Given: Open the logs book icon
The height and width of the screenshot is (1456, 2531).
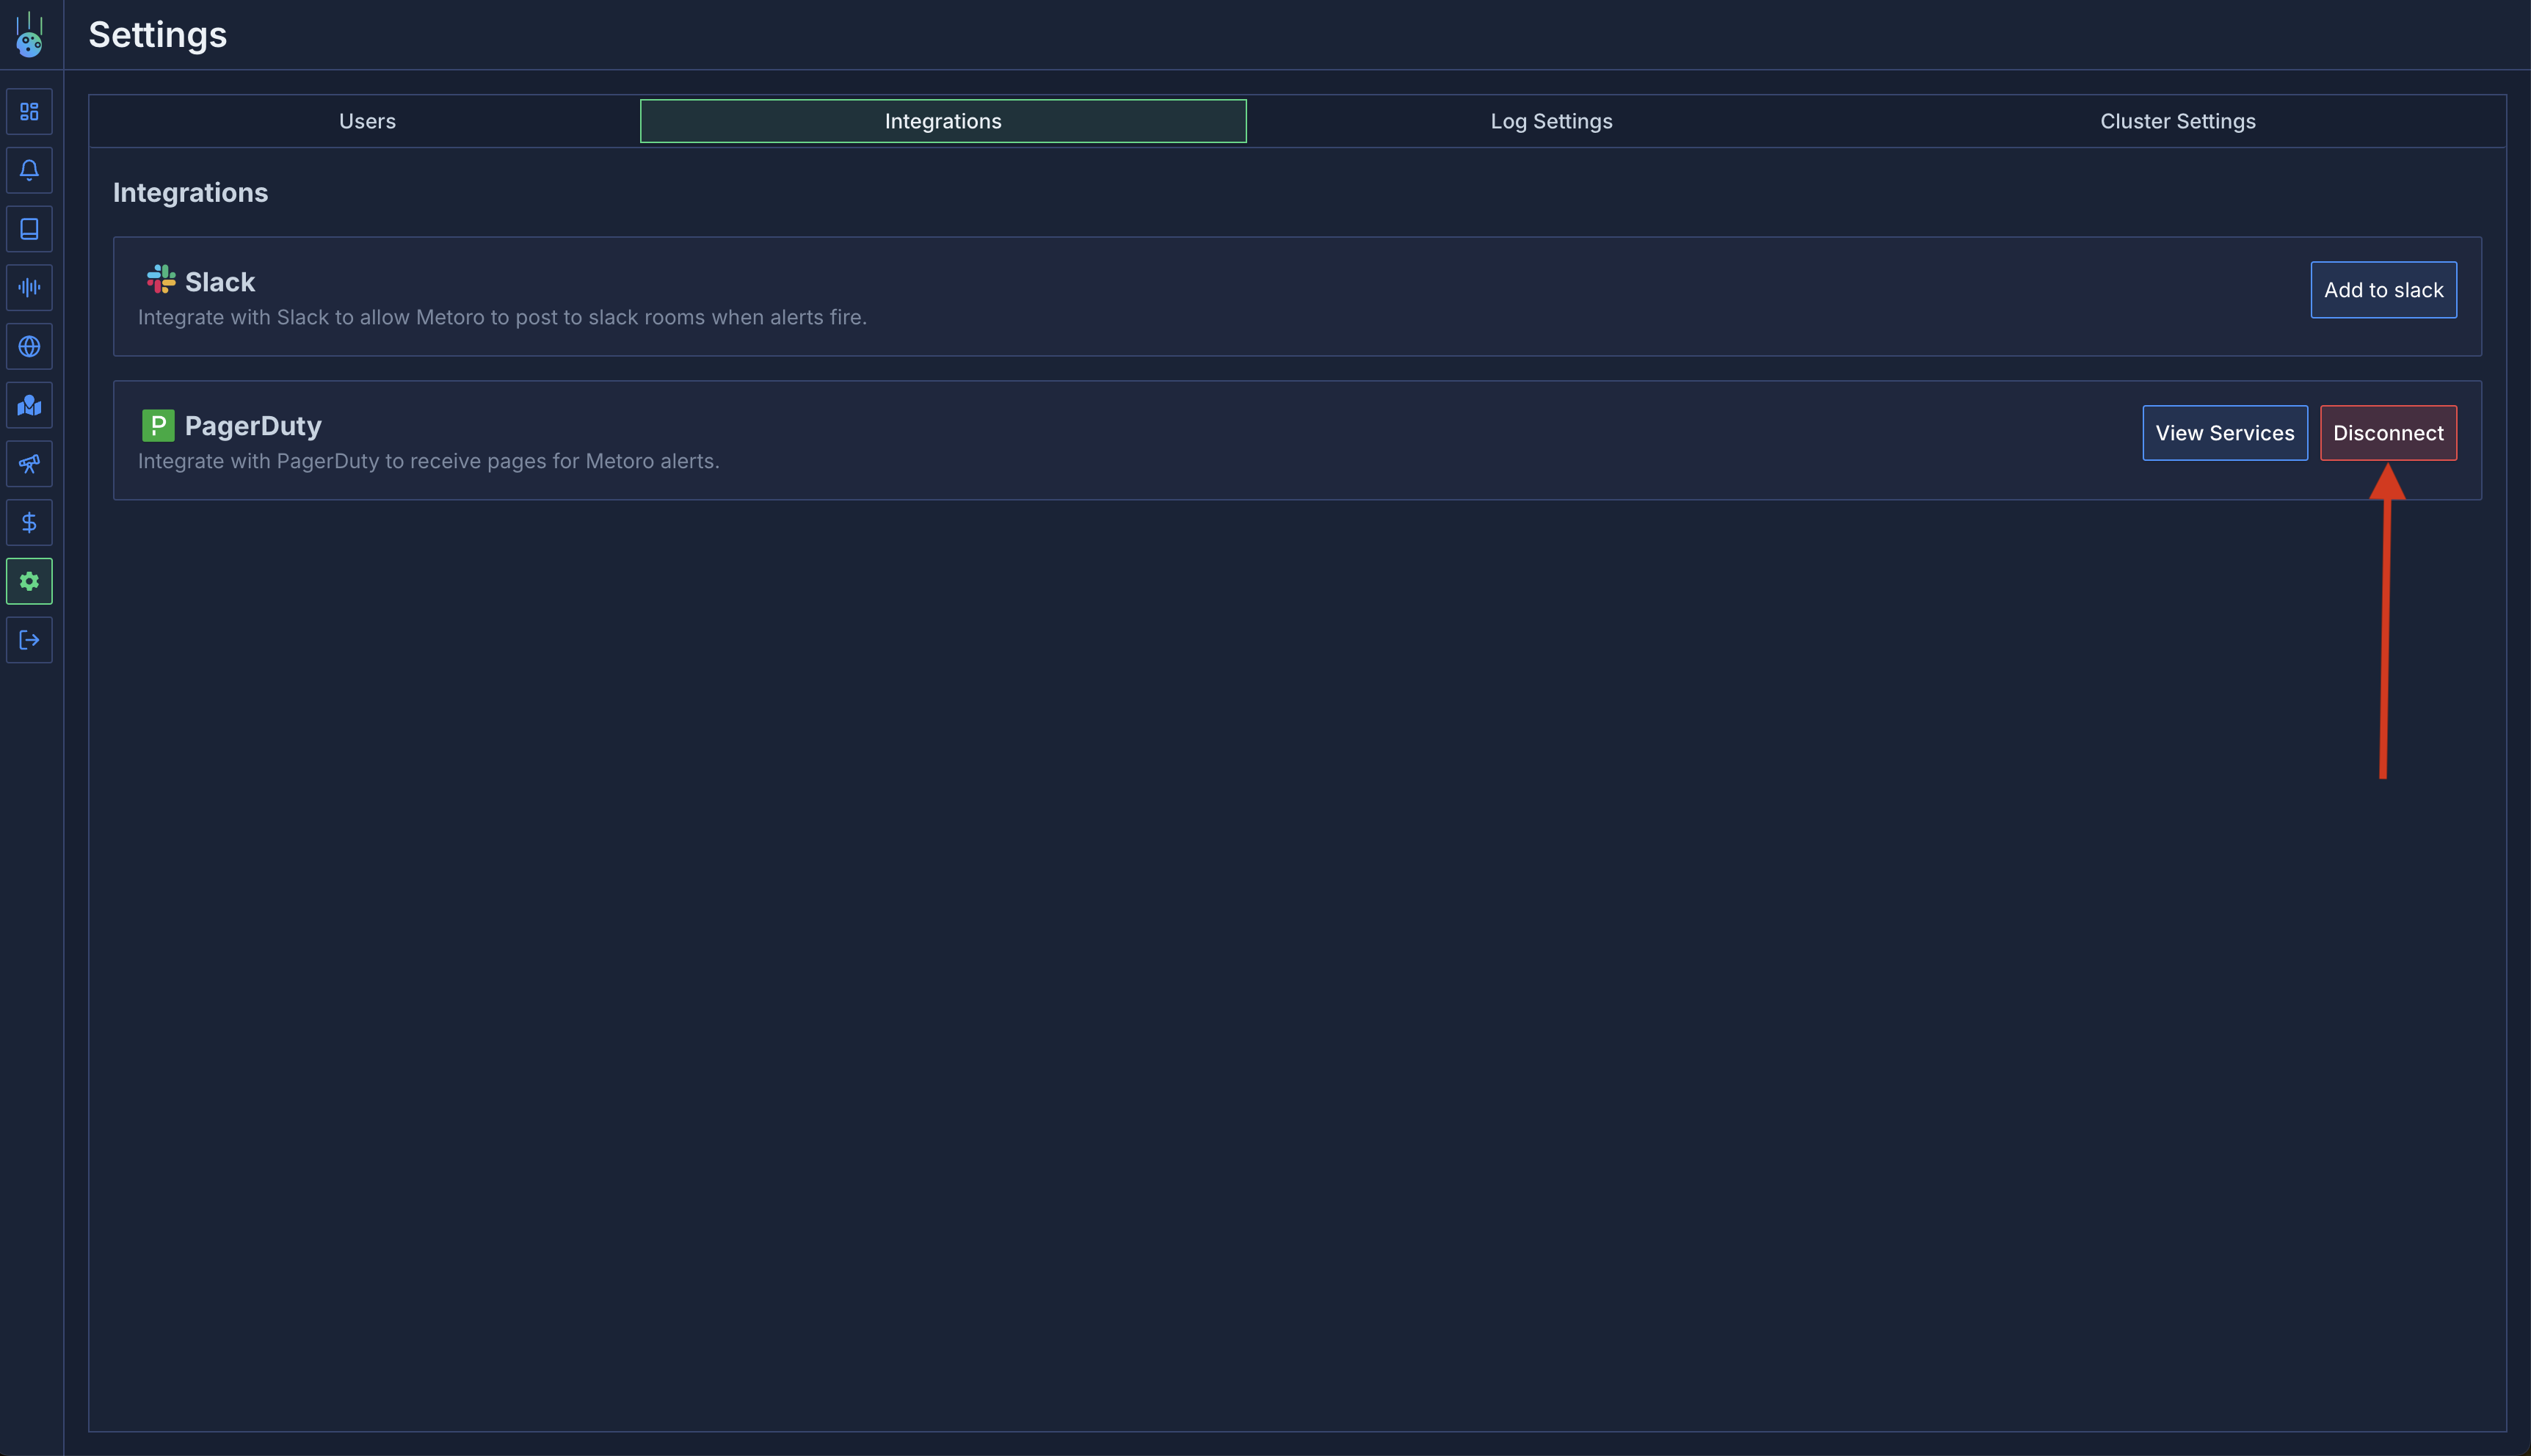Looking at the screenshot, I should pyautogui.click(x=29, y=228).
